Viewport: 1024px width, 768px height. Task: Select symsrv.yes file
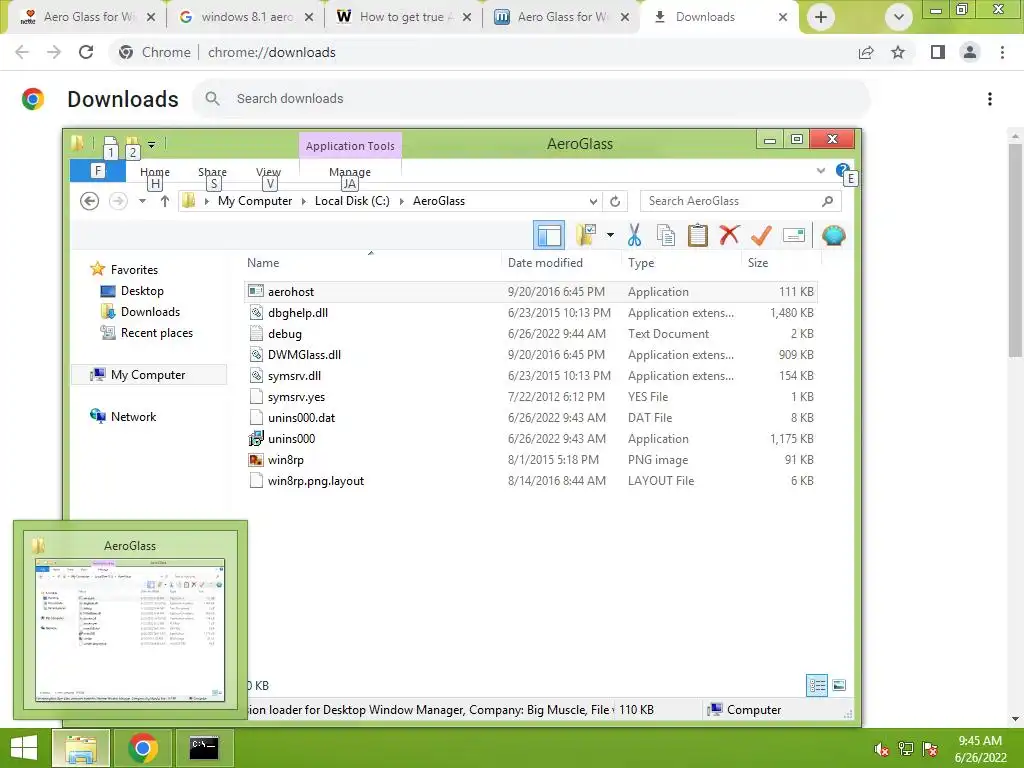[x=530, y=396]
